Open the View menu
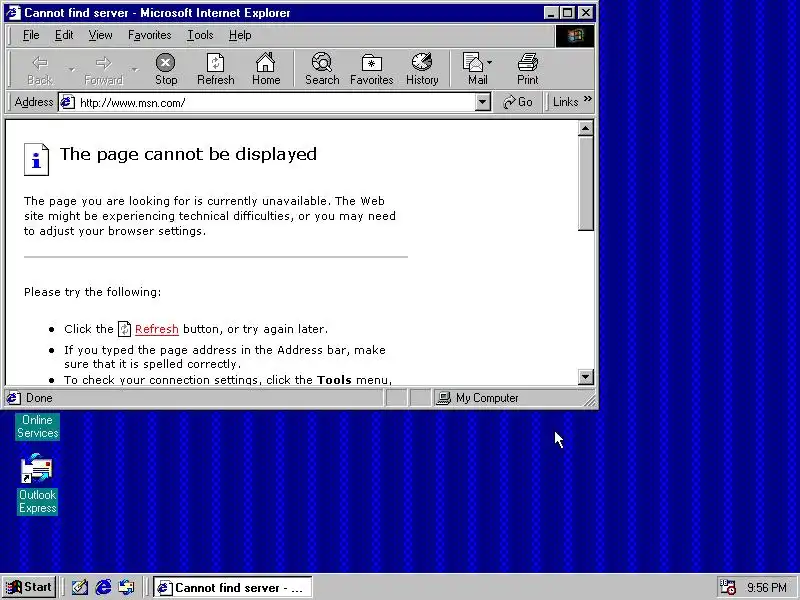 pyautogui.click(x=100, y=35)
